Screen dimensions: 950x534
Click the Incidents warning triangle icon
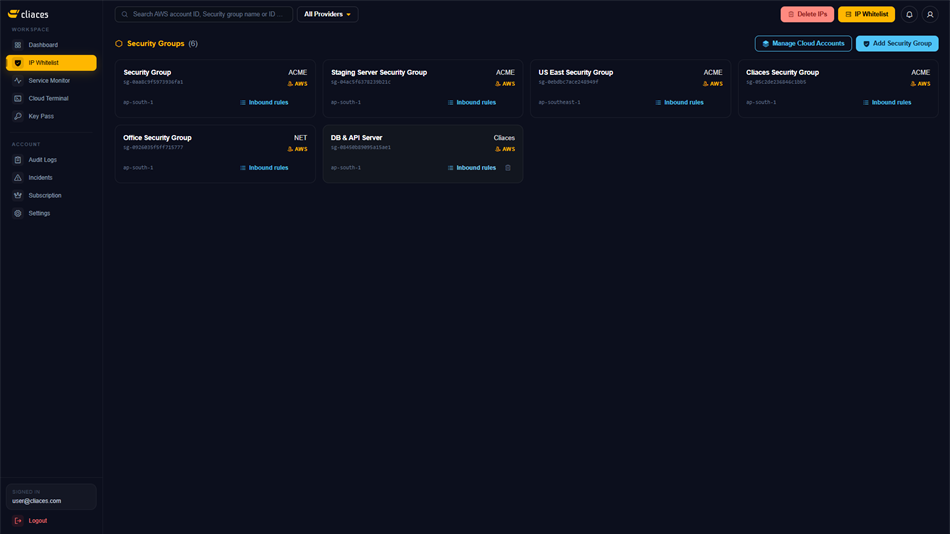click(18, 178)
